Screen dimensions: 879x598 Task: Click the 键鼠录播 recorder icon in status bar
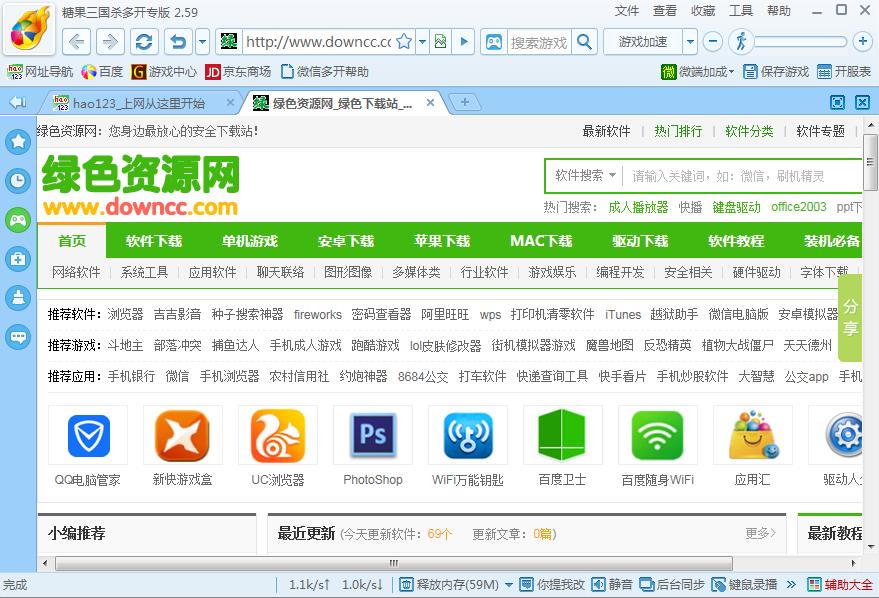[x=745, y=584]
